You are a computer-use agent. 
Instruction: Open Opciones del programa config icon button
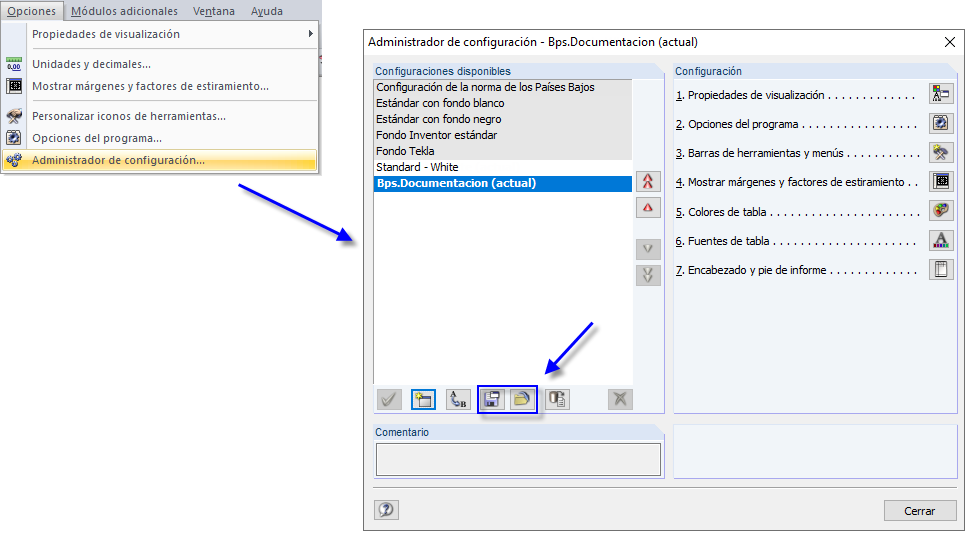pyautogui.click(x=941, y=123)
